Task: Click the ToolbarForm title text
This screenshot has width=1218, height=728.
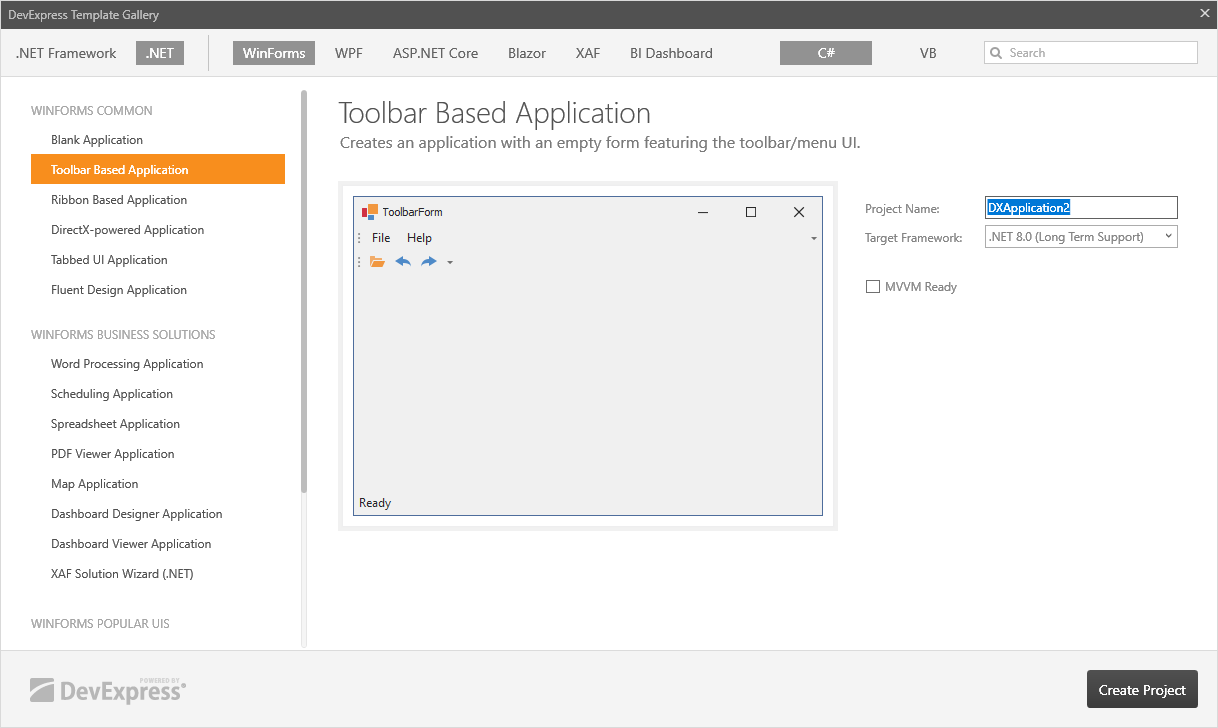Action: [x=412, y=212]
